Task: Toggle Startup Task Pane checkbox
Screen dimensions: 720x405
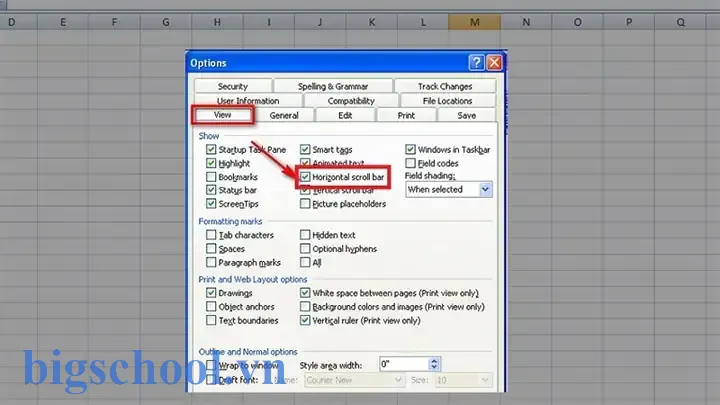Action: coord(211,149)
